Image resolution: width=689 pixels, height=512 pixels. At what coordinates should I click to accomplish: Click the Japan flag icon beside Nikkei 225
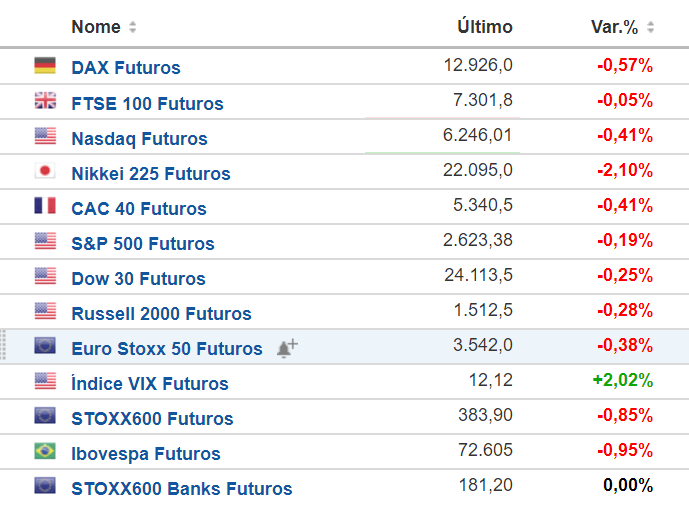(45, 171)
